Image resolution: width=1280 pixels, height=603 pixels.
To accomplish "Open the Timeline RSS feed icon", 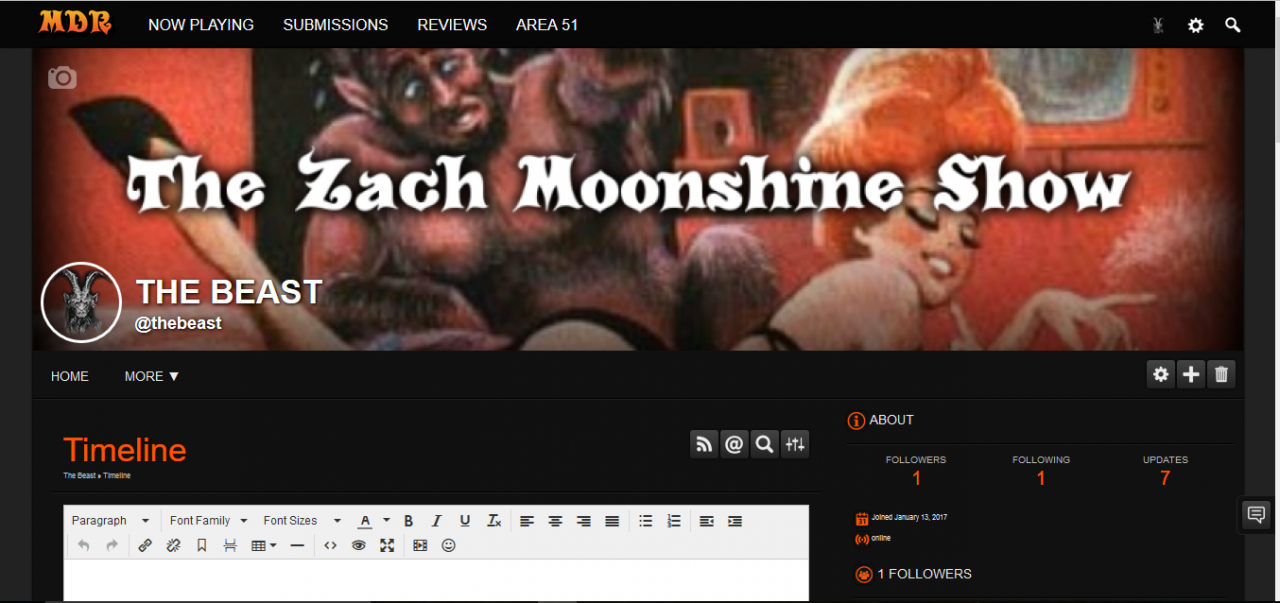I will [704, 444].
